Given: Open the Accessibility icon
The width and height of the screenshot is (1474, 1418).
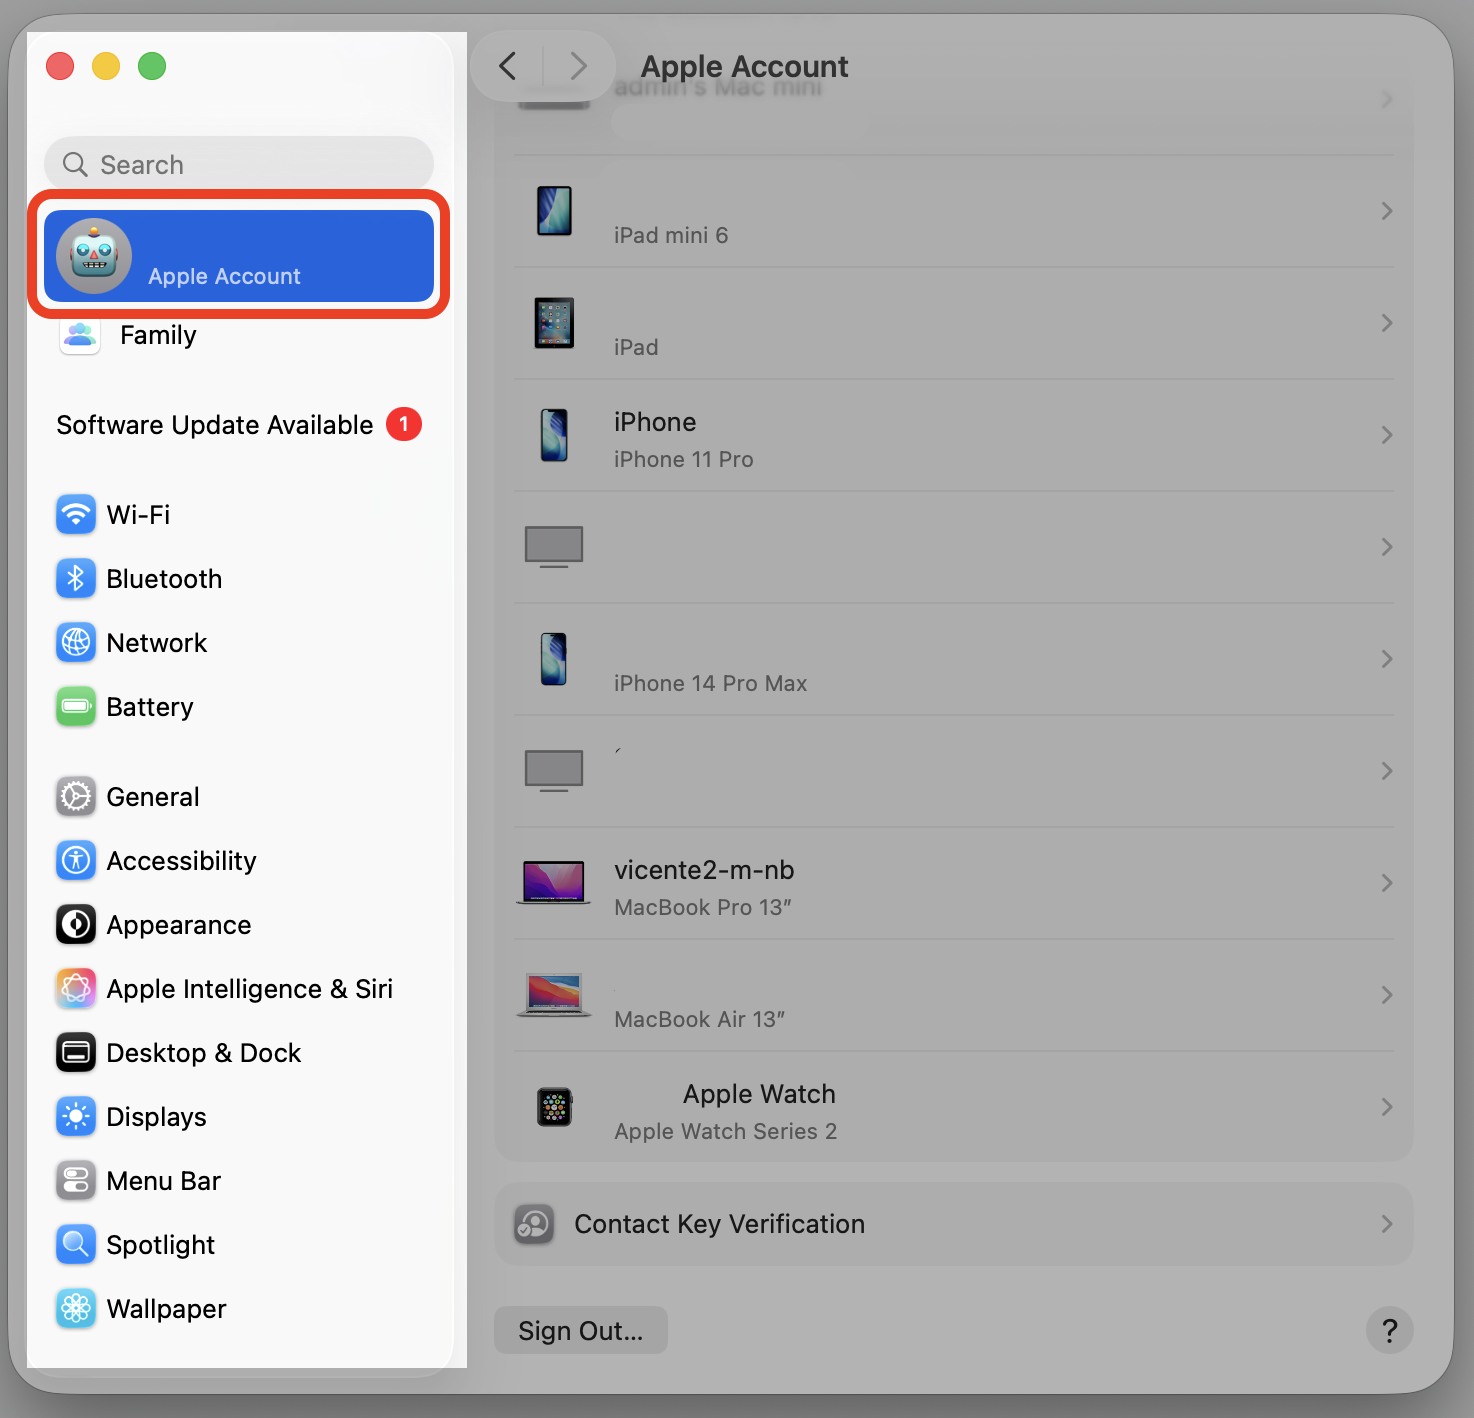Looking at the screenshot, I should click(76, 861).
